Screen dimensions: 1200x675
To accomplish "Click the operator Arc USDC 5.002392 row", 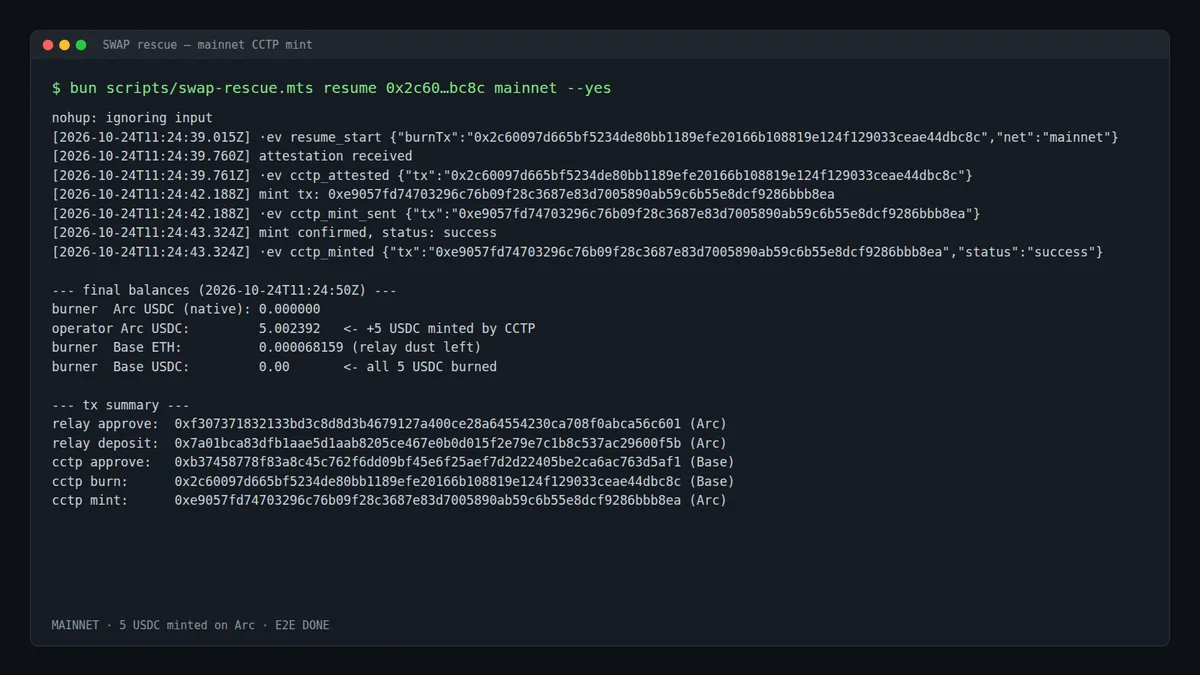I will [x=293, y=328].
